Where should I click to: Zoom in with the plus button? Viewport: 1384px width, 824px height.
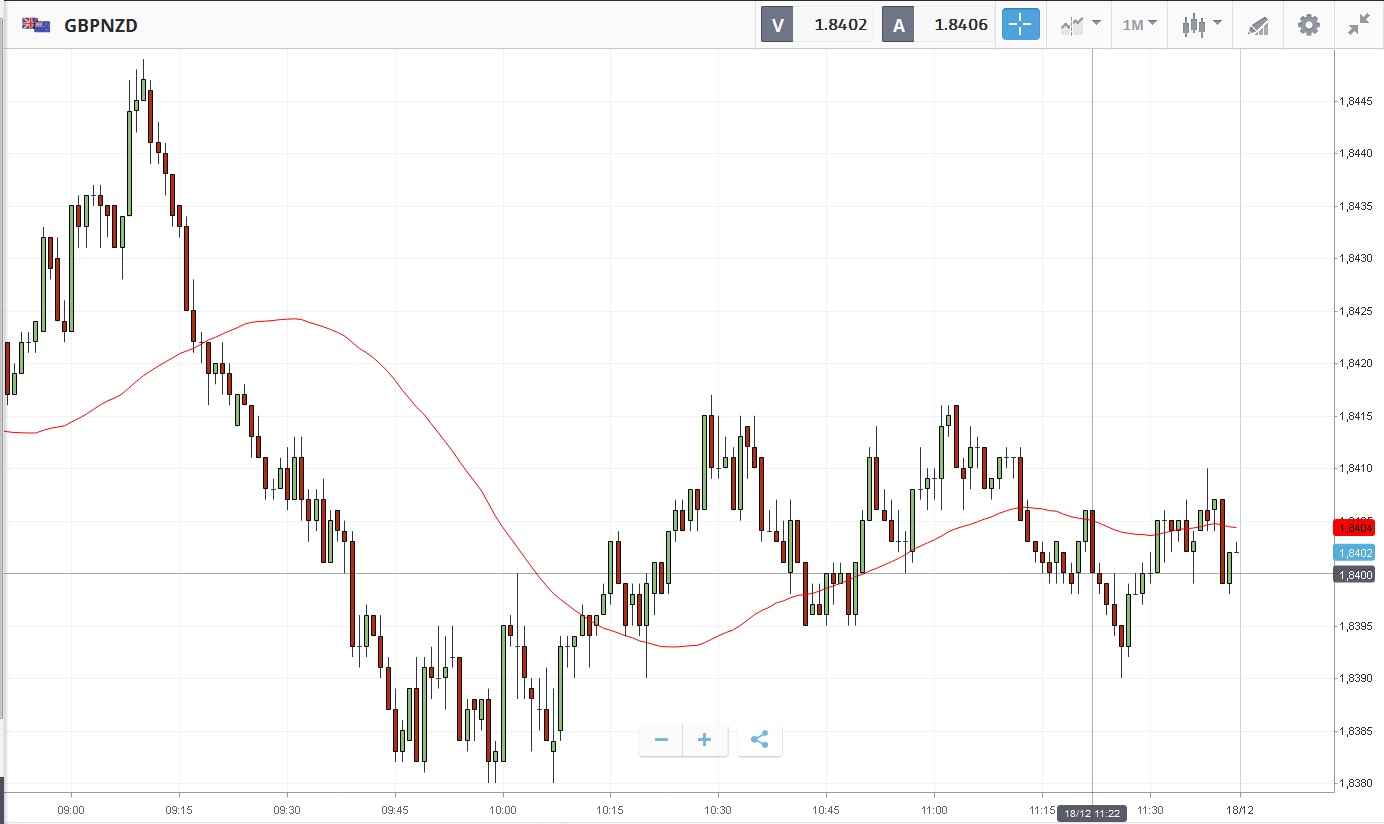[x=705, y=740]
